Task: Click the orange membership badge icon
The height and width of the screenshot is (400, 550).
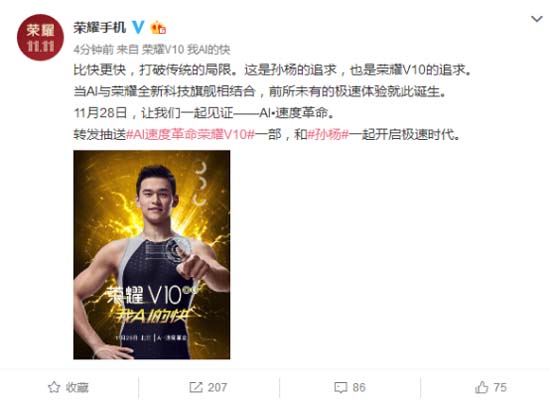Action: pyautogui.click(x=158, y=27)
